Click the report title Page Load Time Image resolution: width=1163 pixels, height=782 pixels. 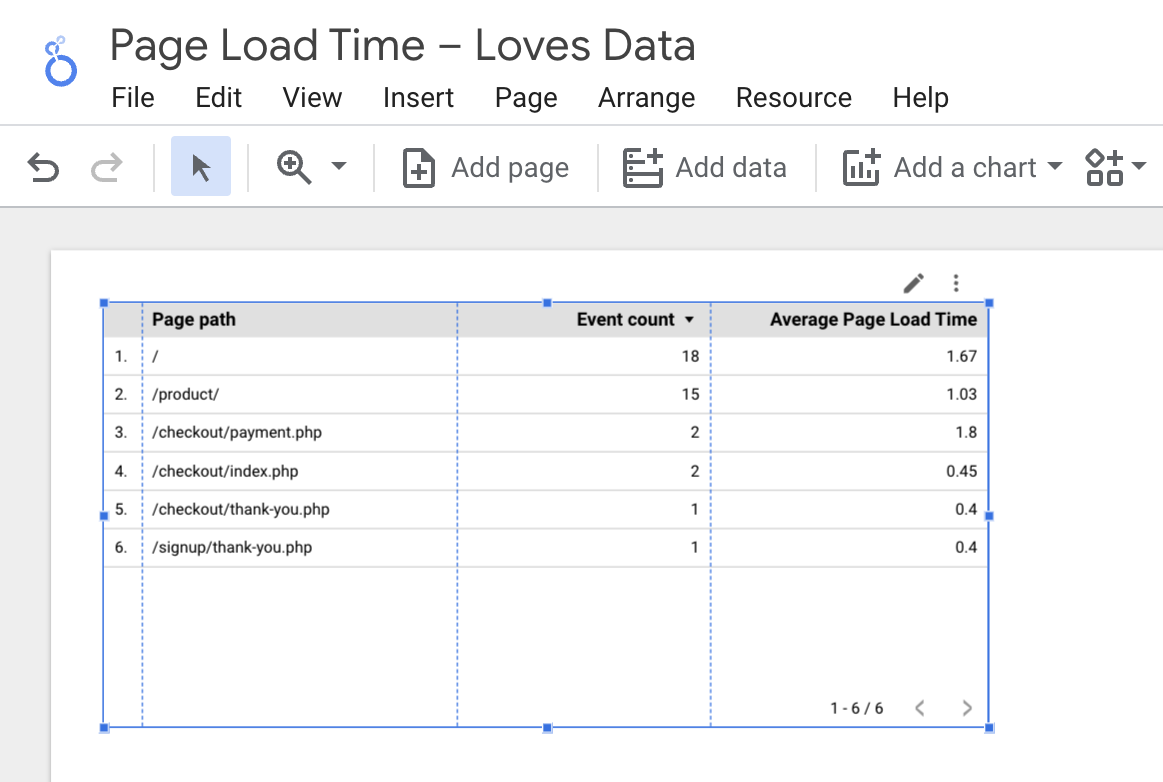point(402,46)
